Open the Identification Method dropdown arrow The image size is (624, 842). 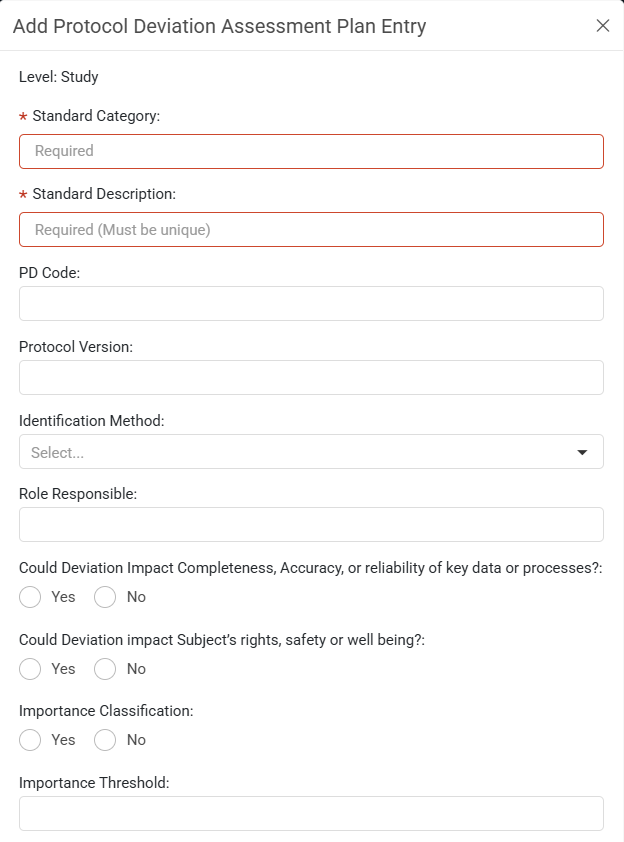tap(582, 452)
